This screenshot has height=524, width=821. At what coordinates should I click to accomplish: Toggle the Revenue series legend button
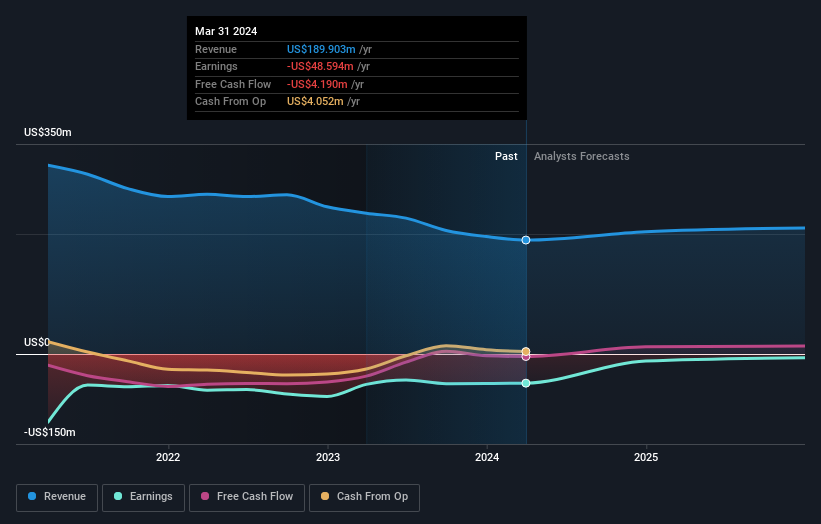[x=57, y=497]
